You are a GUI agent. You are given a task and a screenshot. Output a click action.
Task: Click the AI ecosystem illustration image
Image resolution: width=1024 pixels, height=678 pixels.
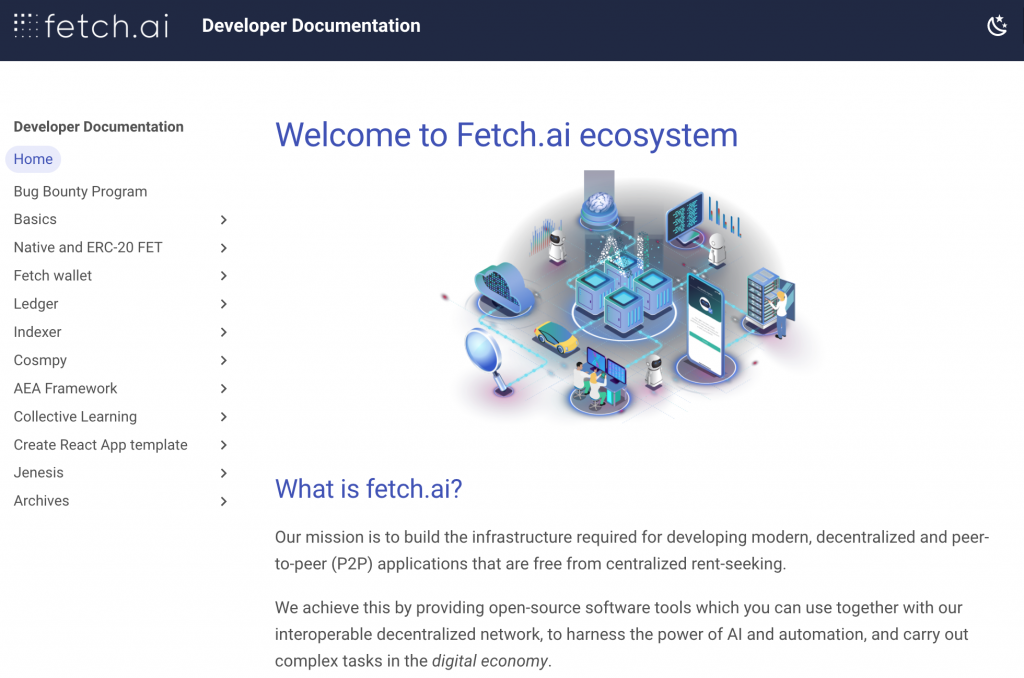point(632,295)
